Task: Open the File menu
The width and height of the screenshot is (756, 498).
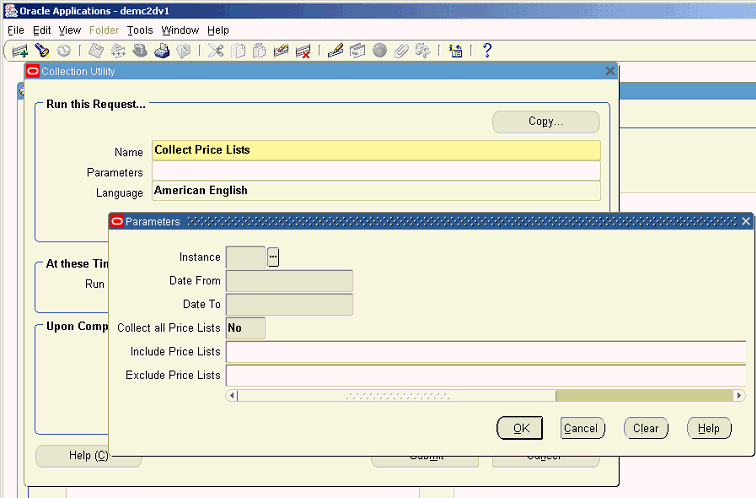Action: tap(15, 30)
